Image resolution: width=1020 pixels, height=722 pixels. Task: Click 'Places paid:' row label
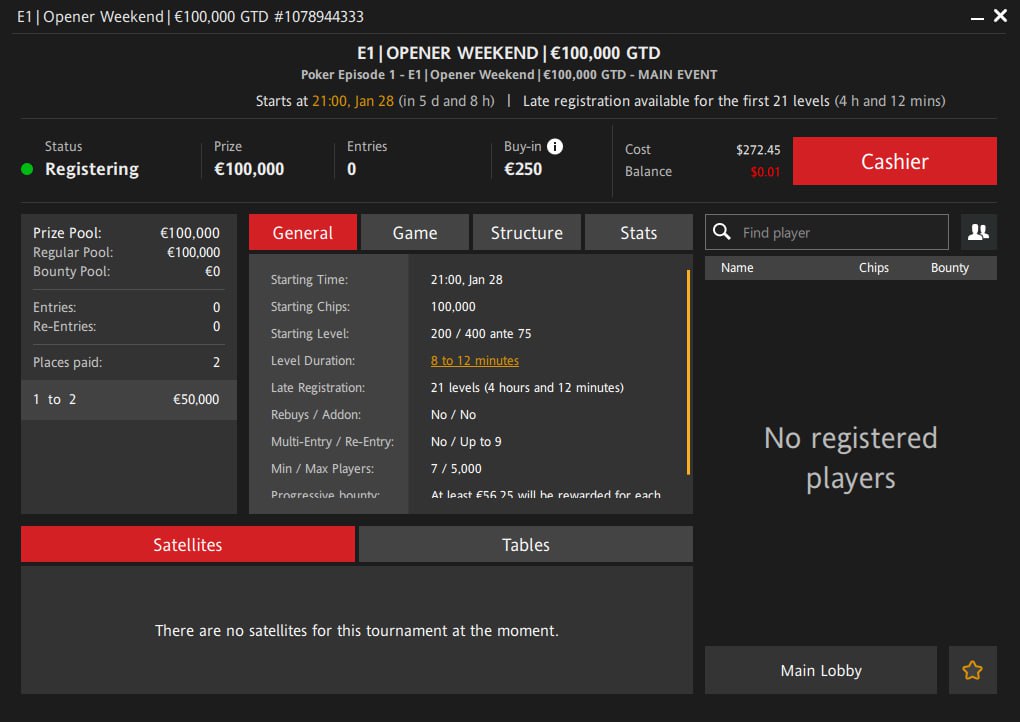(68, 362)
